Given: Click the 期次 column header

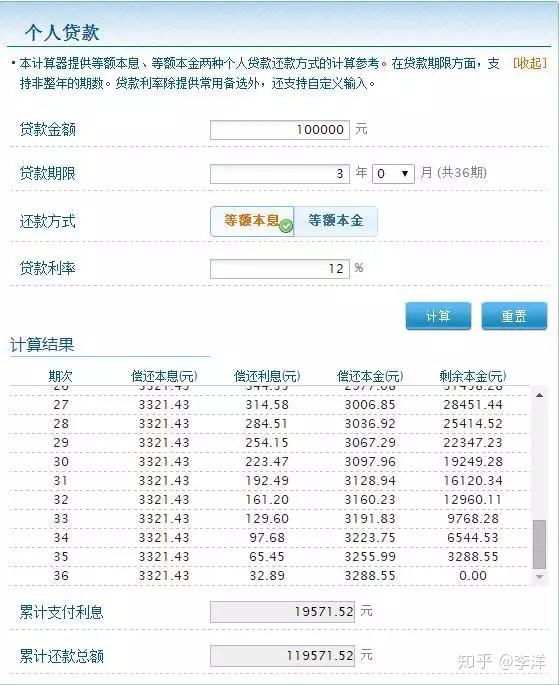Looking at the screenshot, I should tap(60, 376).
